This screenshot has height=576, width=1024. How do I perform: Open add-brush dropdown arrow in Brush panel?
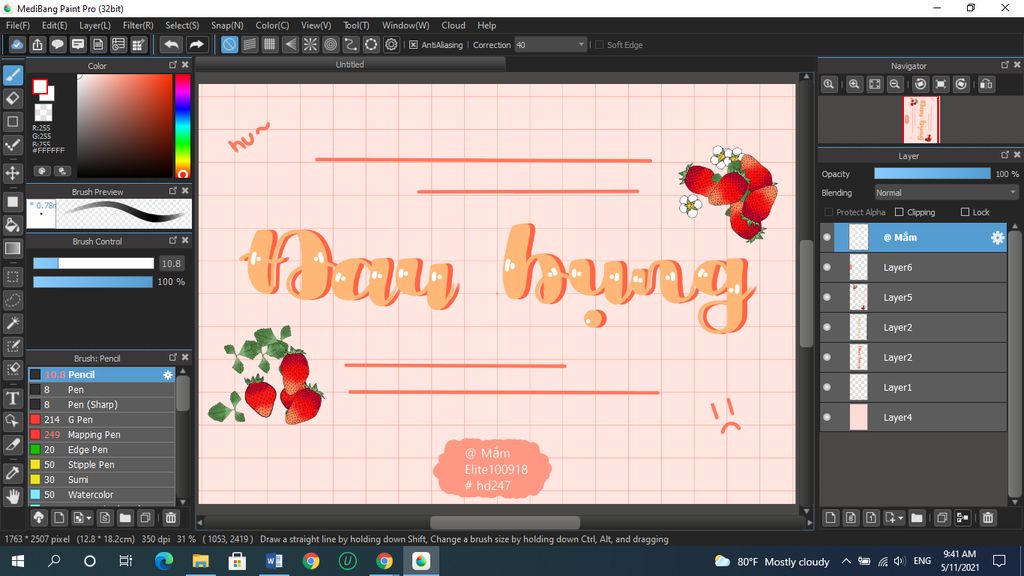pos(89,518)
